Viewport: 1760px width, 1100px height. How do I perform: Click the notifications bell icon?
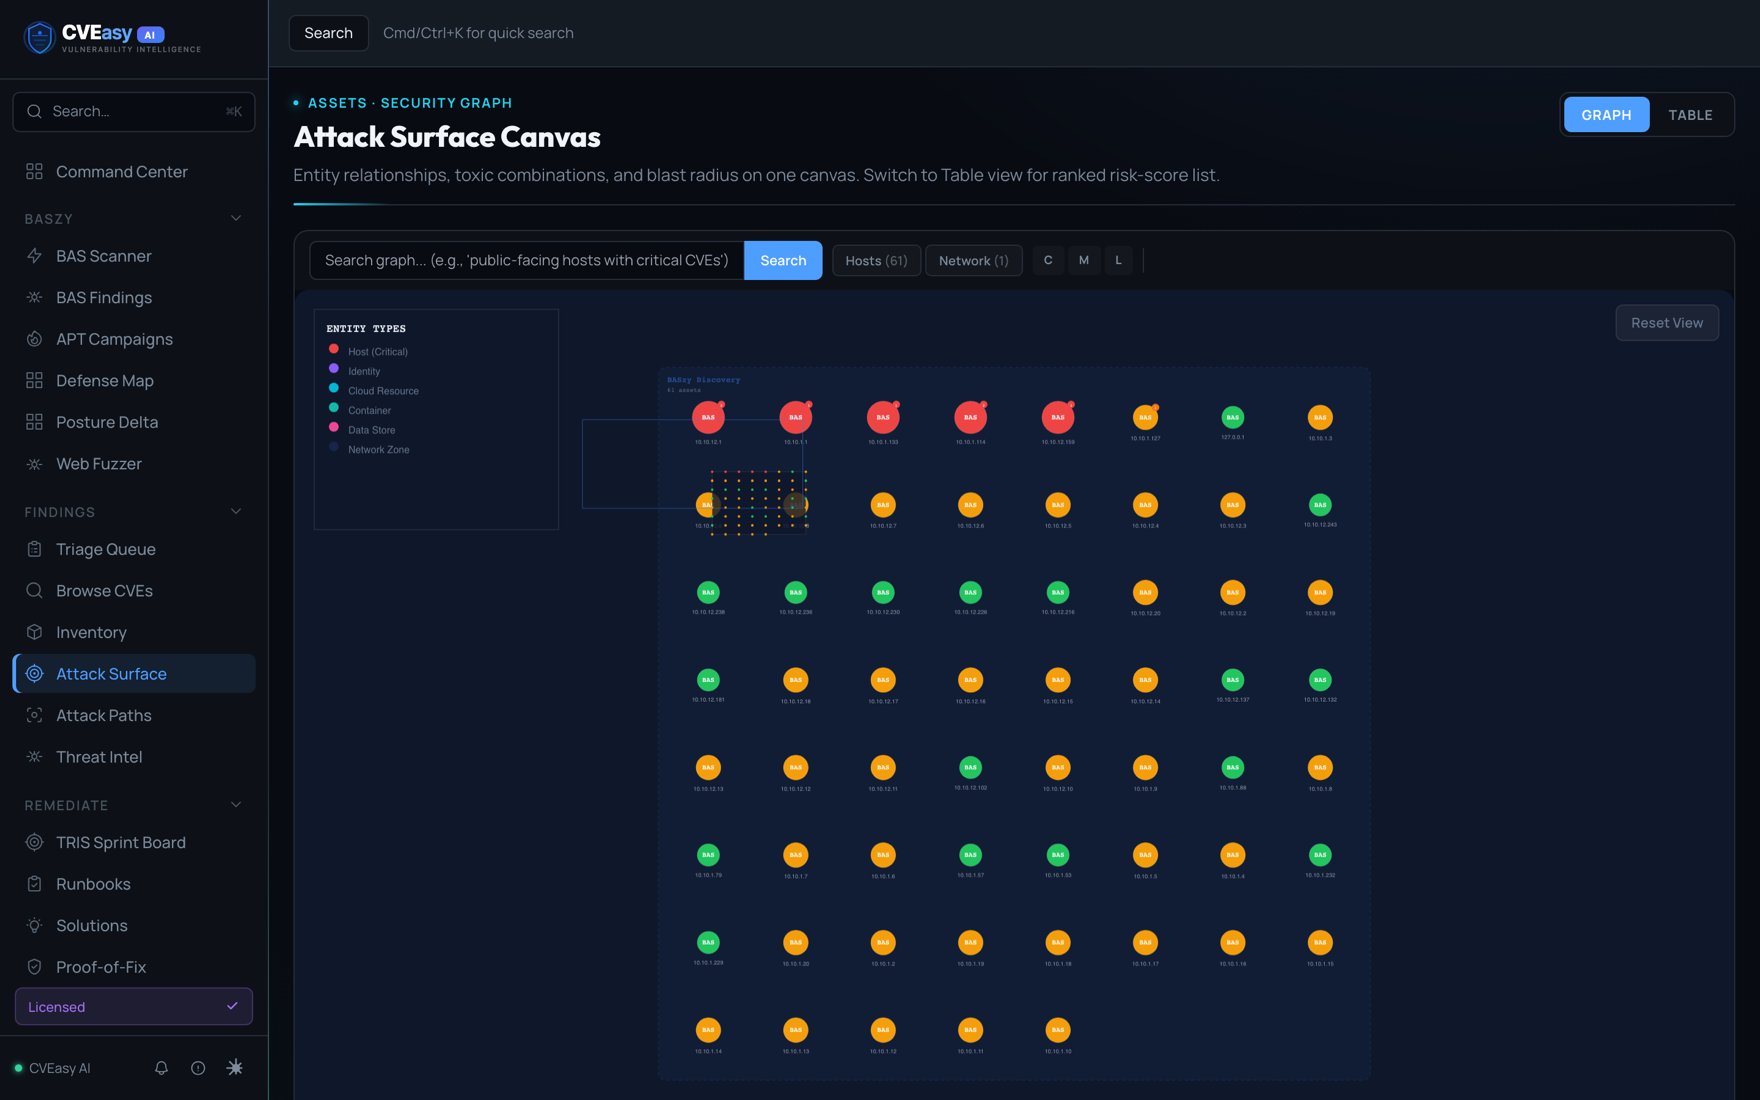(x=161, y=1068)
